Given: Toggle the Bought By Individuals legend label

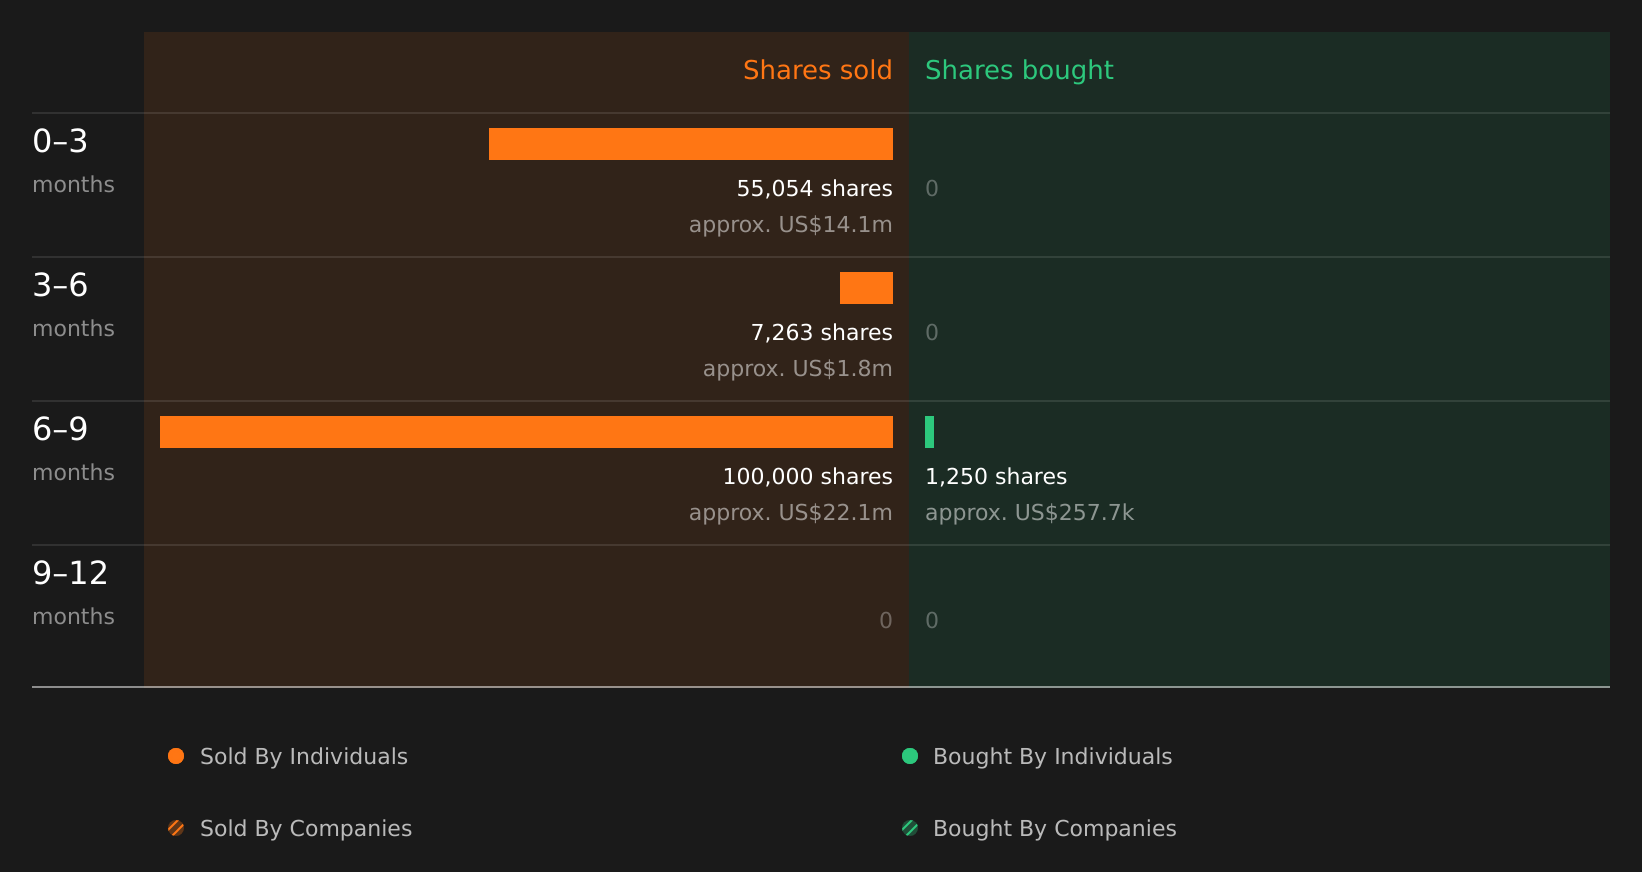Looking at the screenshot, I should tap(1052, 756).
